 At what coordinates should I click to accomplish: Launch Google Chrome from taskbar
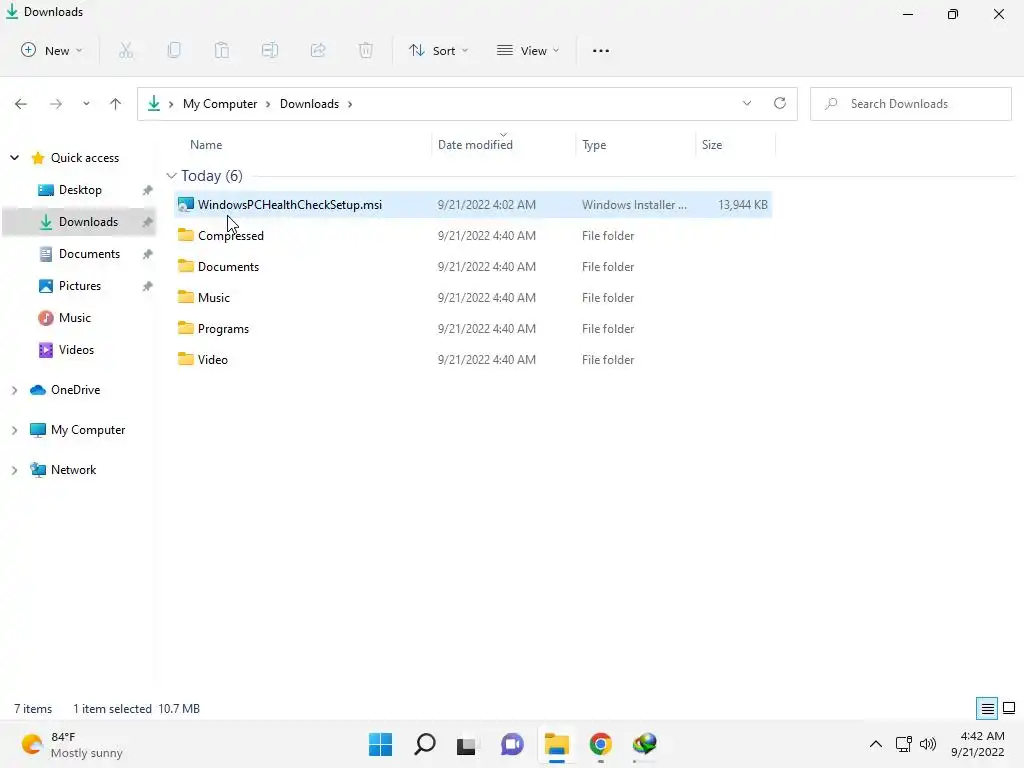coord(601,744)
